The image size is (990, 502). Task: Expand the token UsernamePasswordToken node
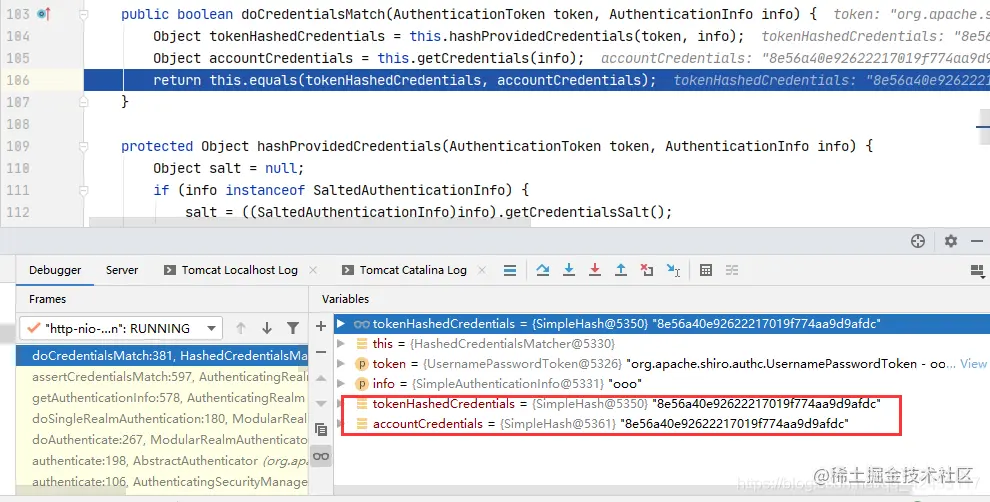pyautogui.click(x=341, y=364)
